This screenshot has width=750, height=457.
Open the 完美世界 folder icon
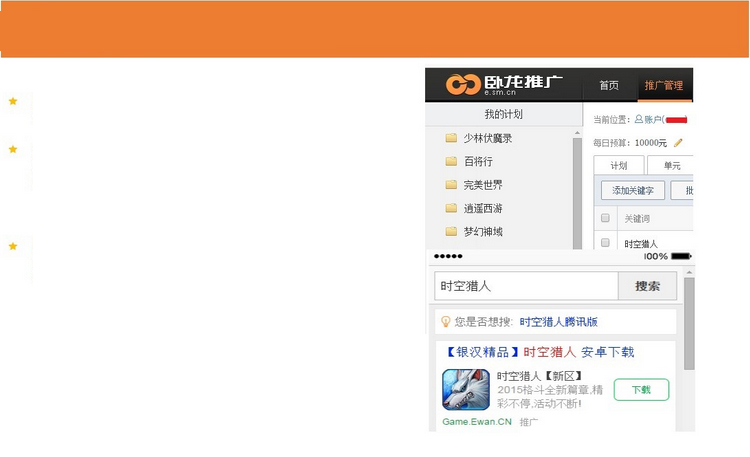pos(451,185)
